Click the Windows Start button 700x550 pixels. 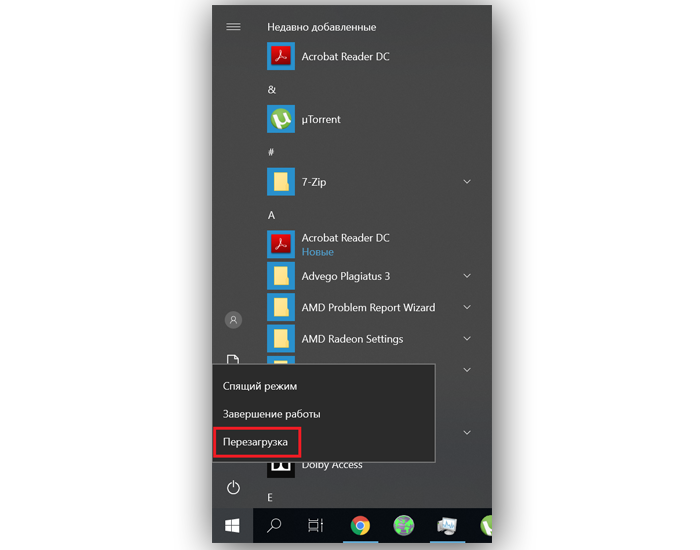(x=232, y=525)
